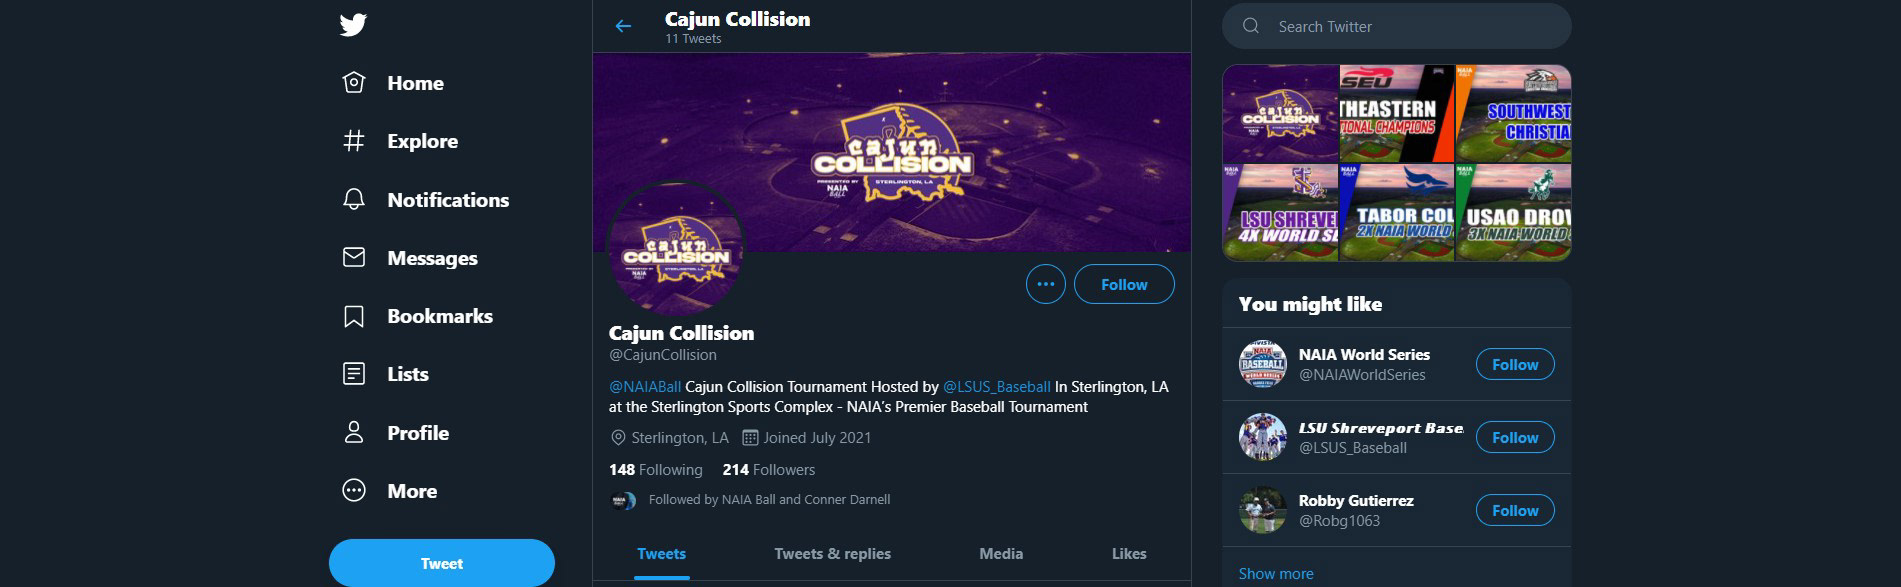Switch to the Media tab

1001,554
